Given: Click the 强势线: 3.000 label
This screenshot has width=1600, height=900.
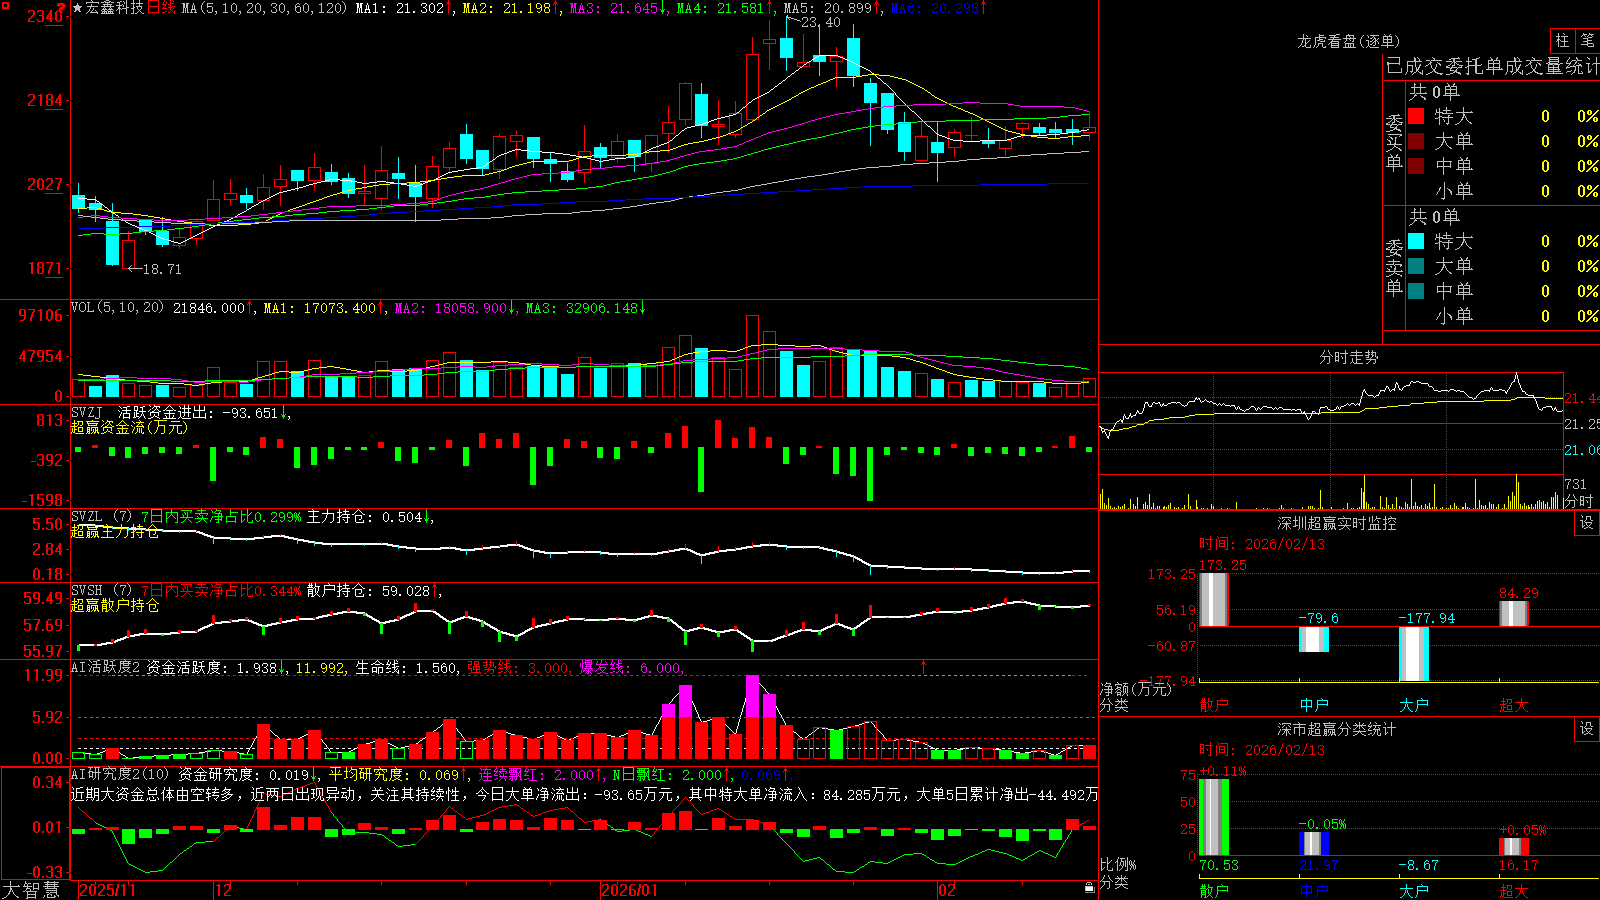Looking at the screenshot, I should (518, 668).
